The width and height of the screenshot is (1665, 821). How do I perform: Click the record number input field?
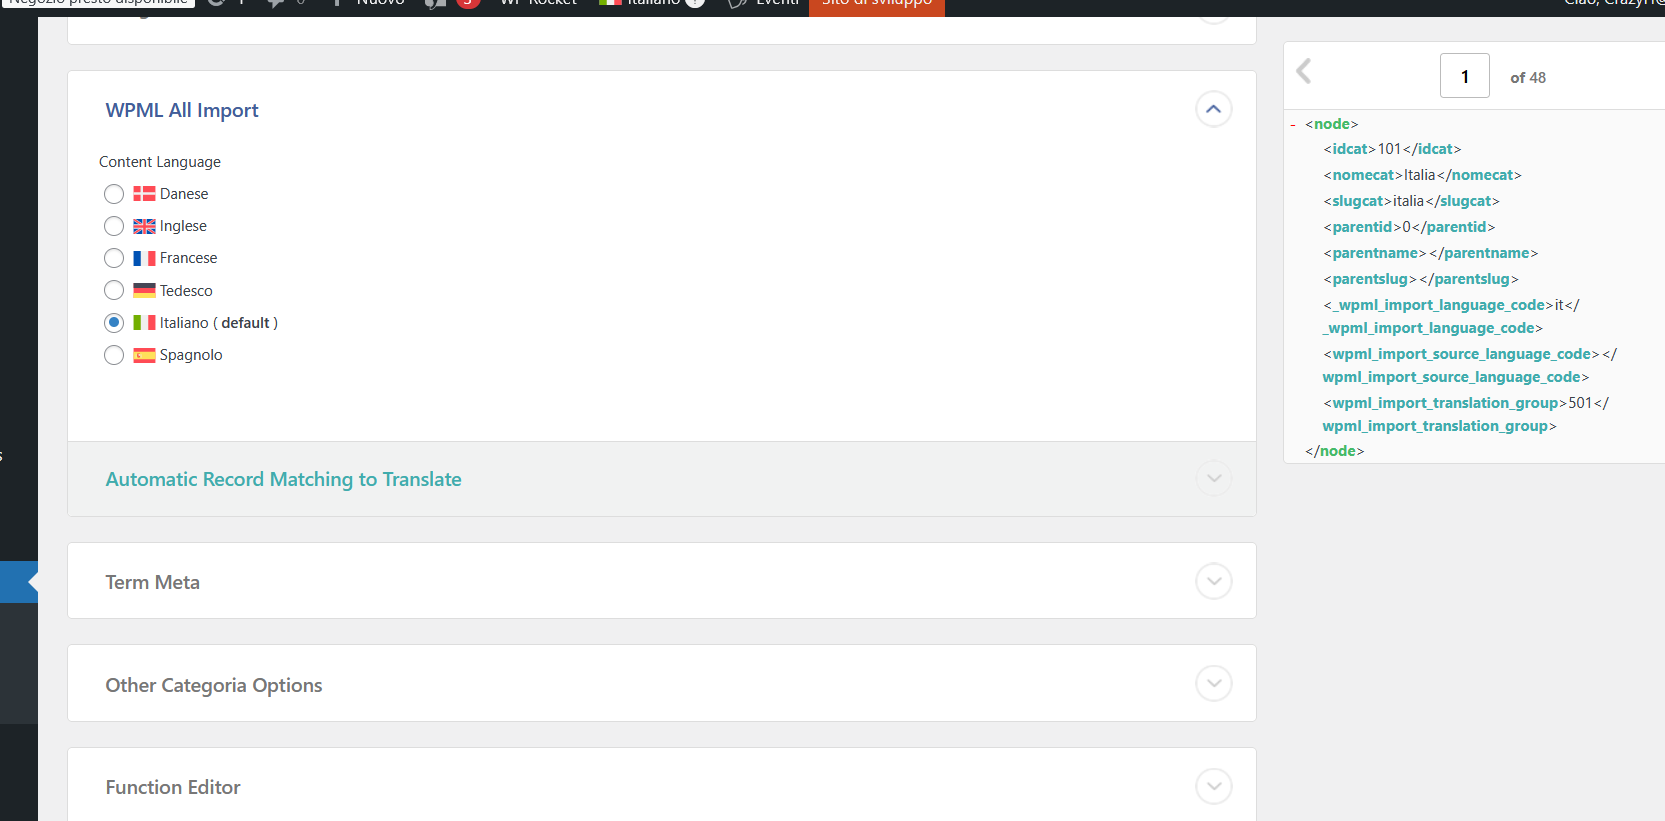[1465, 76]
